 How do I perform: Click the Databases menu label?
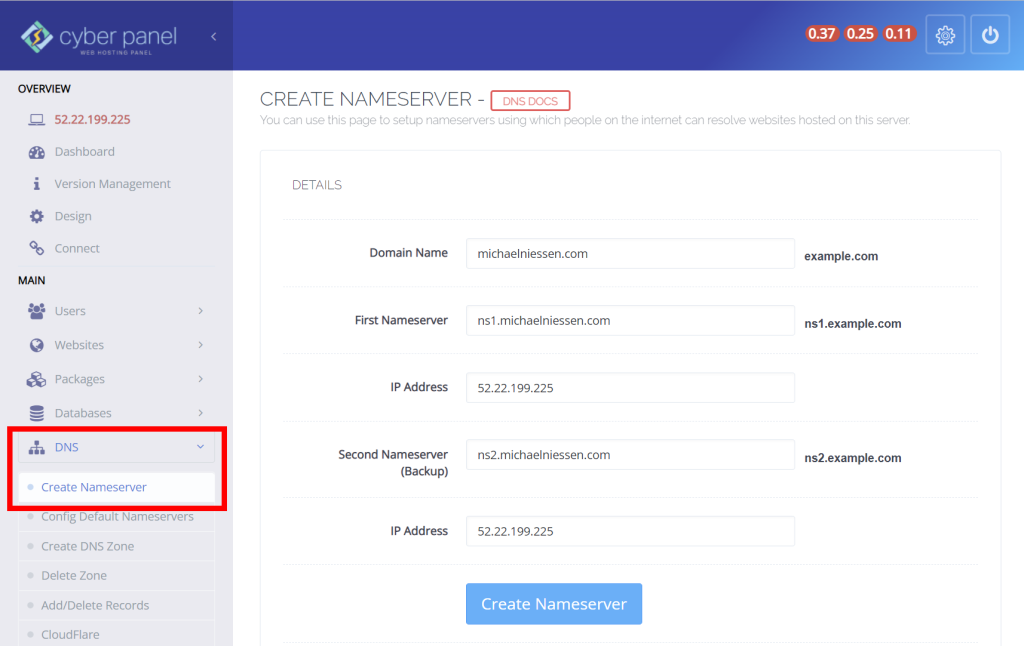click(x=83, y=413)
